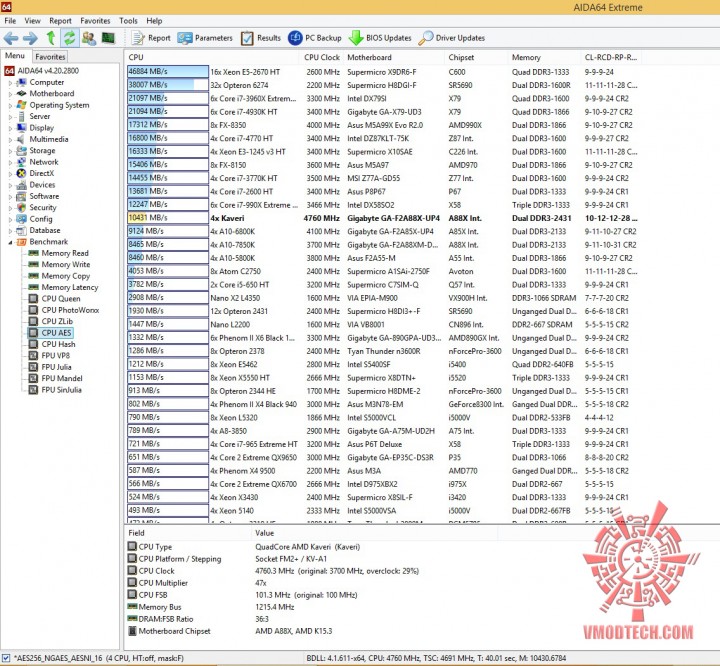720x666 pixels.
Task: Expand the Computer tree node
Action: 10,83
